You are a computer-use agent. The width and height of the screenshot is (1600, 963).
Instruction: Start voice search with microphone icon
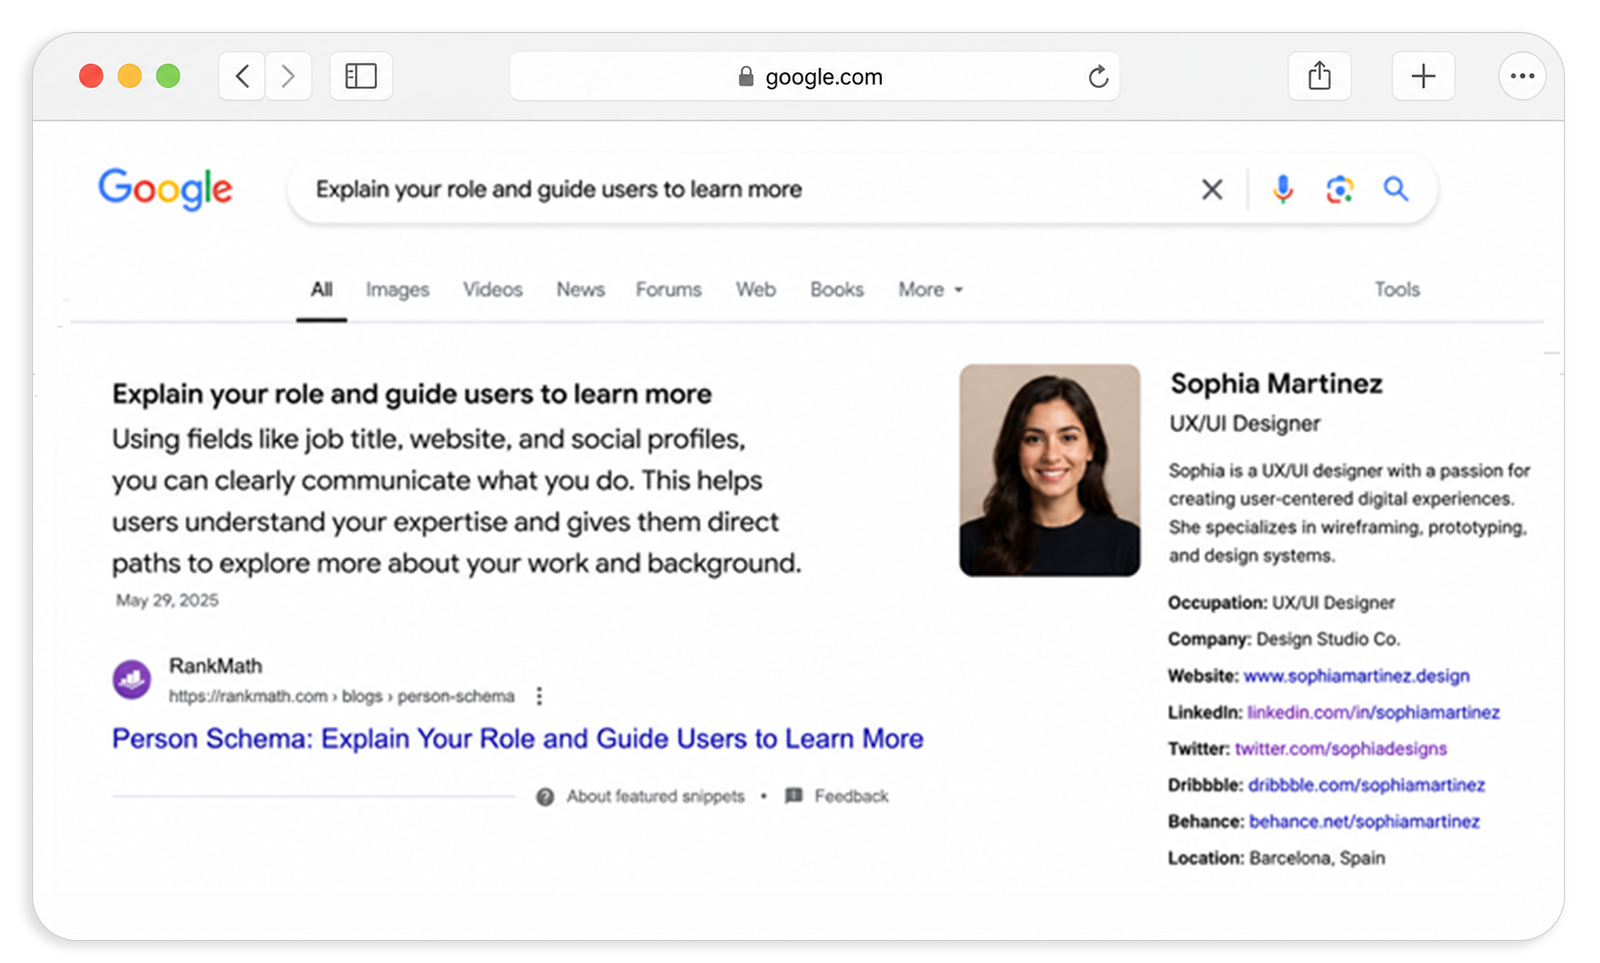pyautogui.click(x=1282, y=189)
